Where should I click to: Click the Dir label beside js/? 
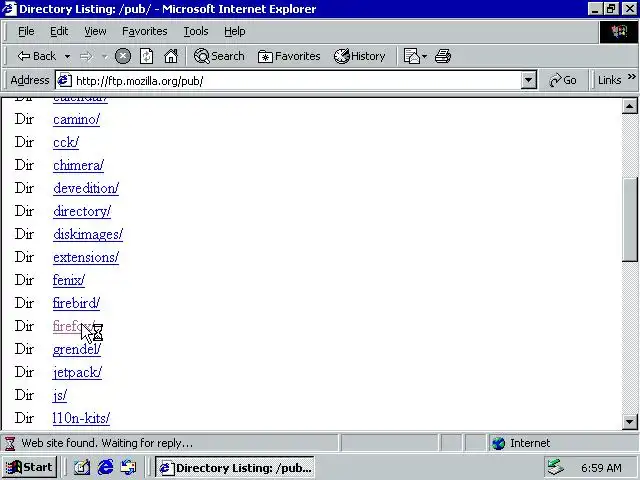click(24, 395)
